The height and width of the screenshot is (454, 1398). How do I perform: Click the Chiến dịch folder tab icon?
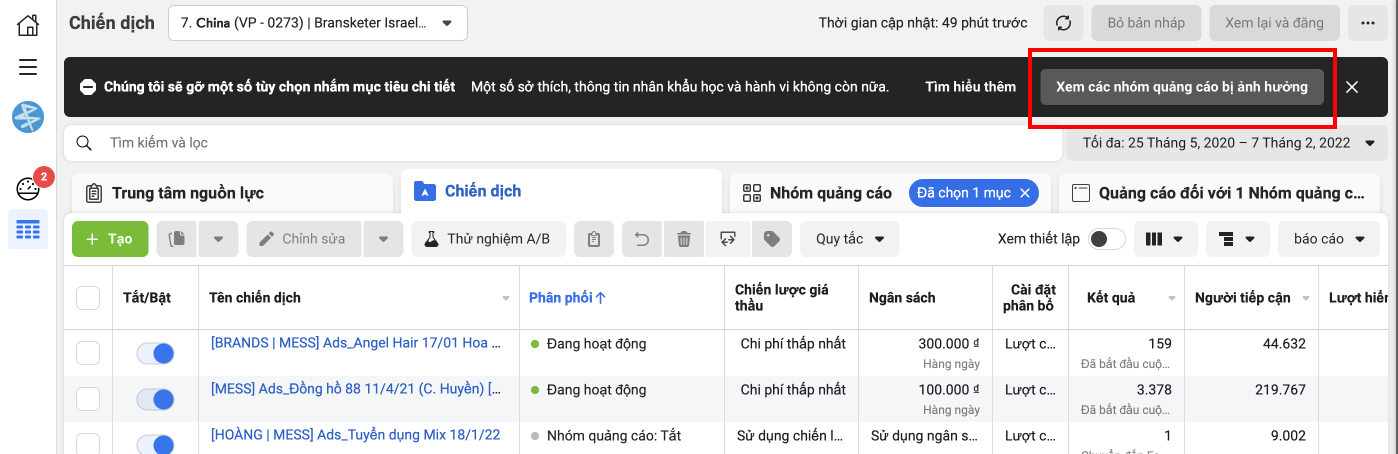pos(425,191)
